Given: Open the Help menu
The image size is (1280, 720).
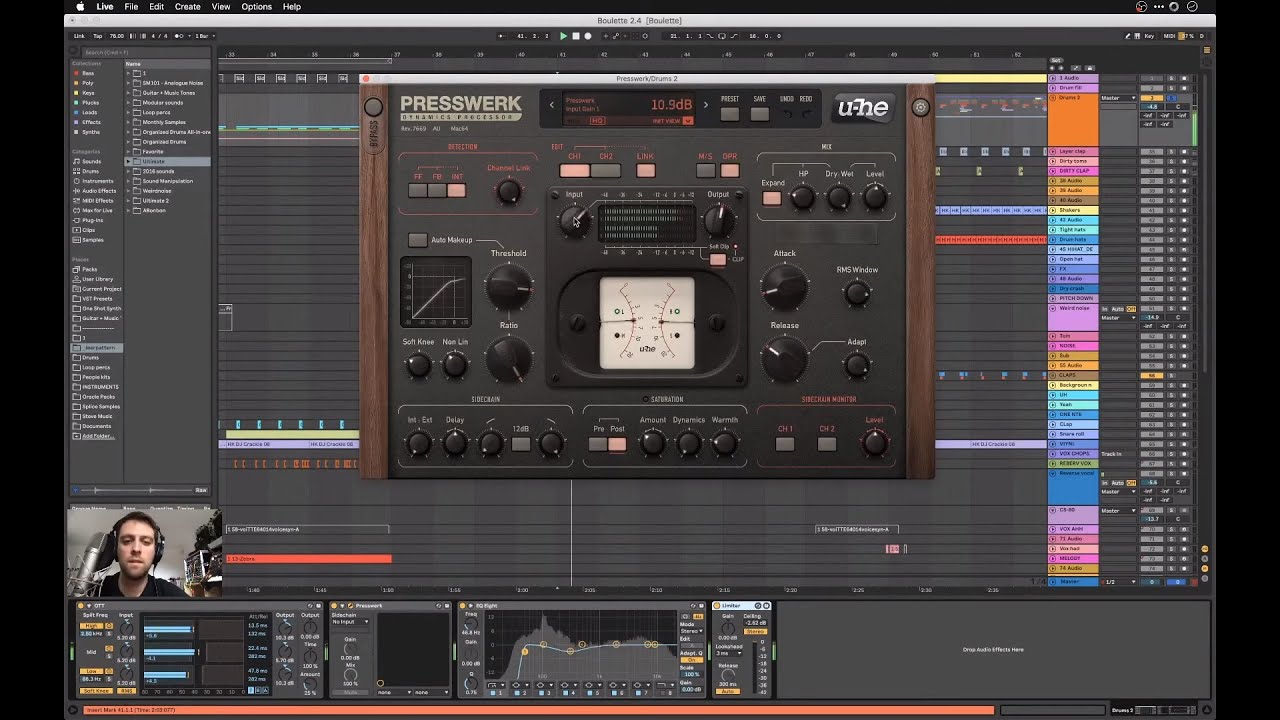Looking at the screenshot, I should pos(292,7).
